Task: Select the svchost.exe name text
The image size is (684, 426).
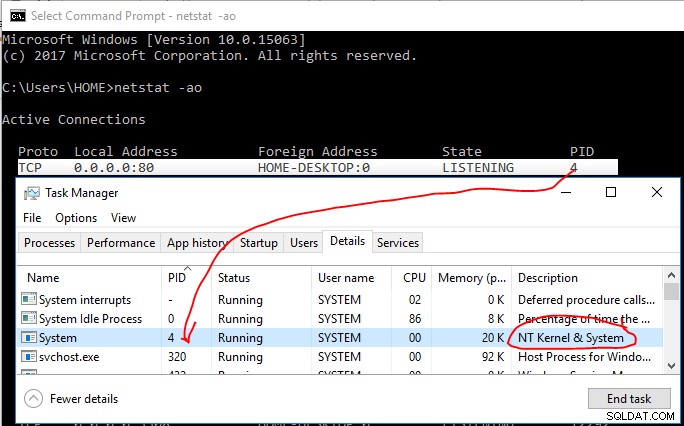Action: 69,357
